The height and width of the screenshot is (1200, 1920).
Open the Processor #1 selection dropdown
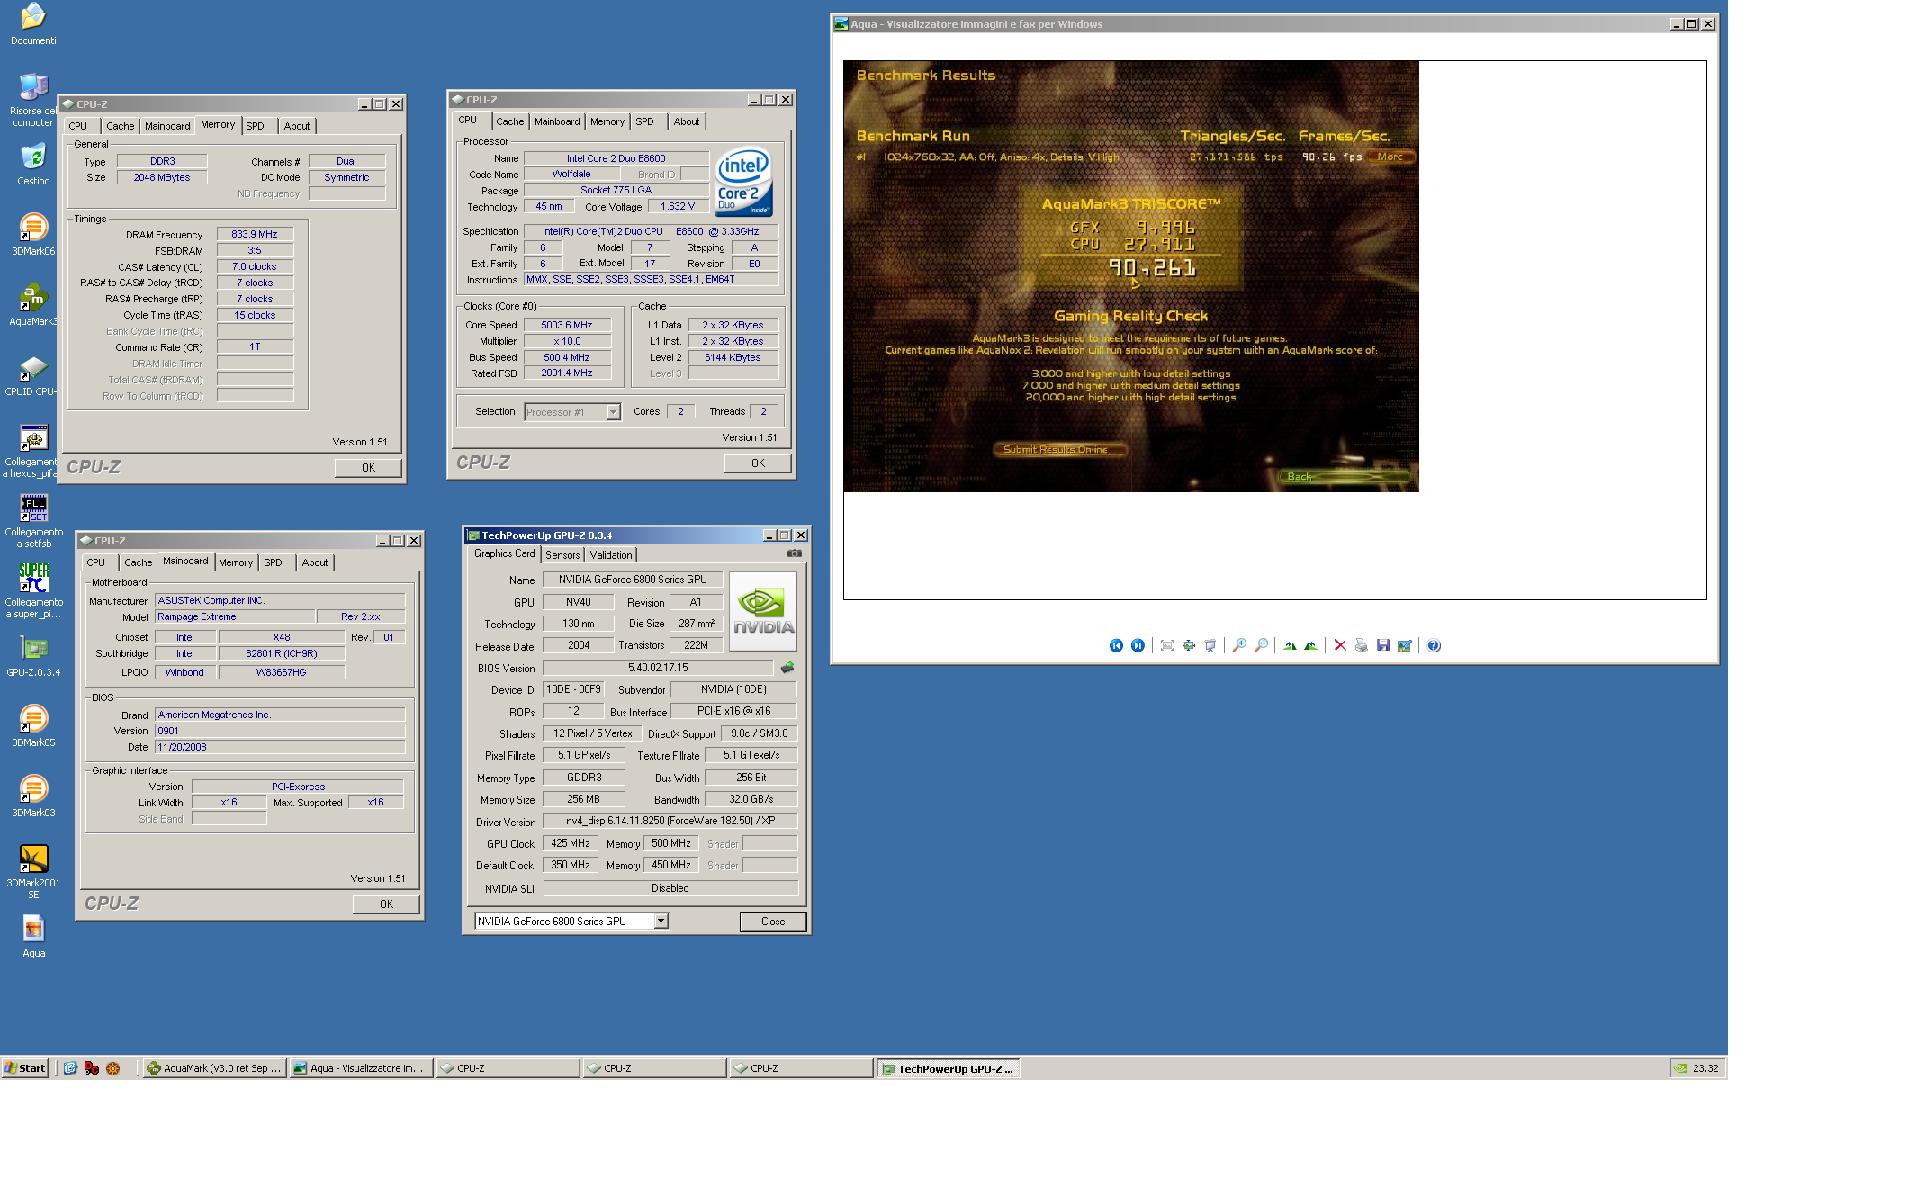[x=613, y=412]
